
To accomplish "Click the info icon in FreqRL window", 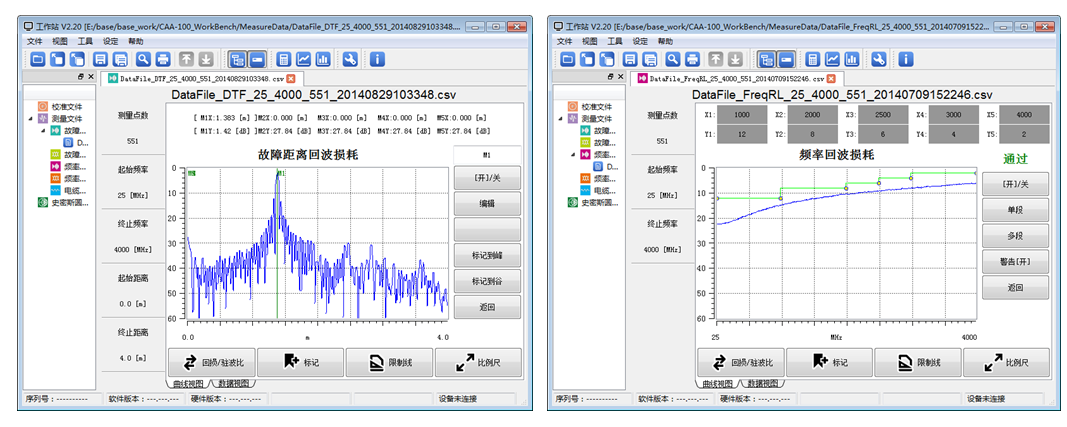I will click(905, 59).
